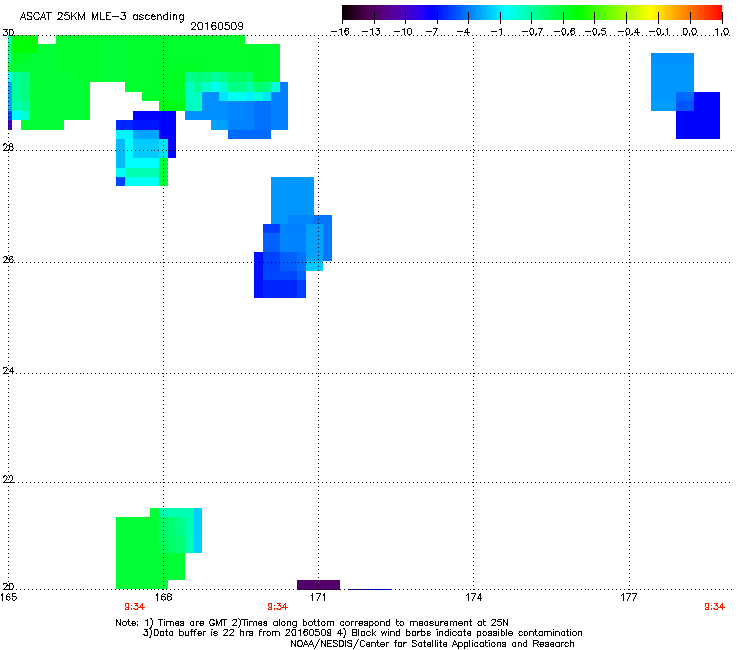740x650 pixels.
Task: Click latitude axis label 24
Action: (8, 371)
